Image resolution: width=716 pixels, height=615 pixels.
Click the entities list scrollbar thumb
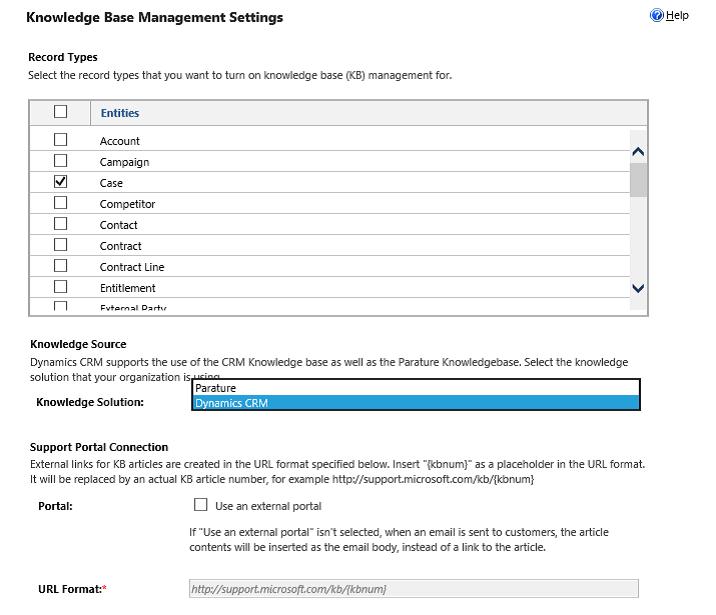point(638,180)
